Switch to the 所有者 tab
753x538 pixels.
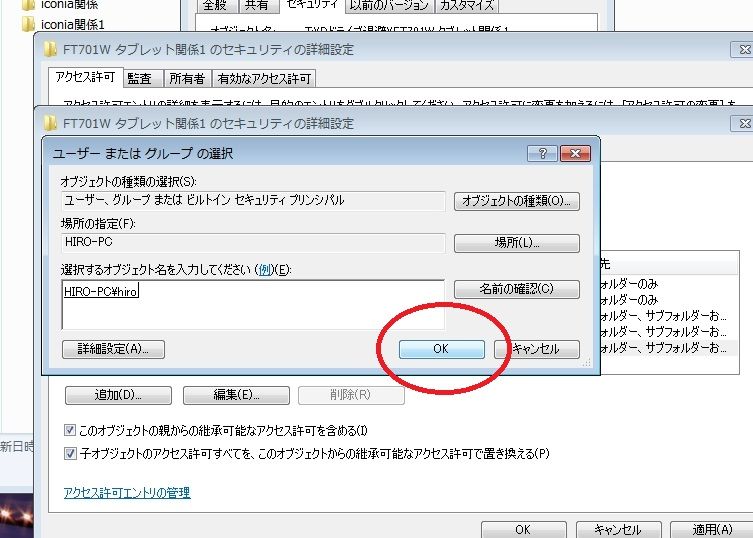187,79
